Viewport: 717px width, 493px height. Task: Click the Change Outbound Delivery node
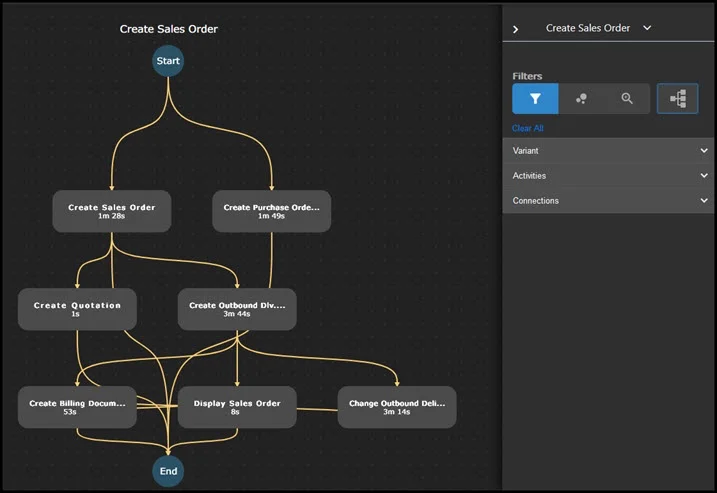[x=396, y=407]
